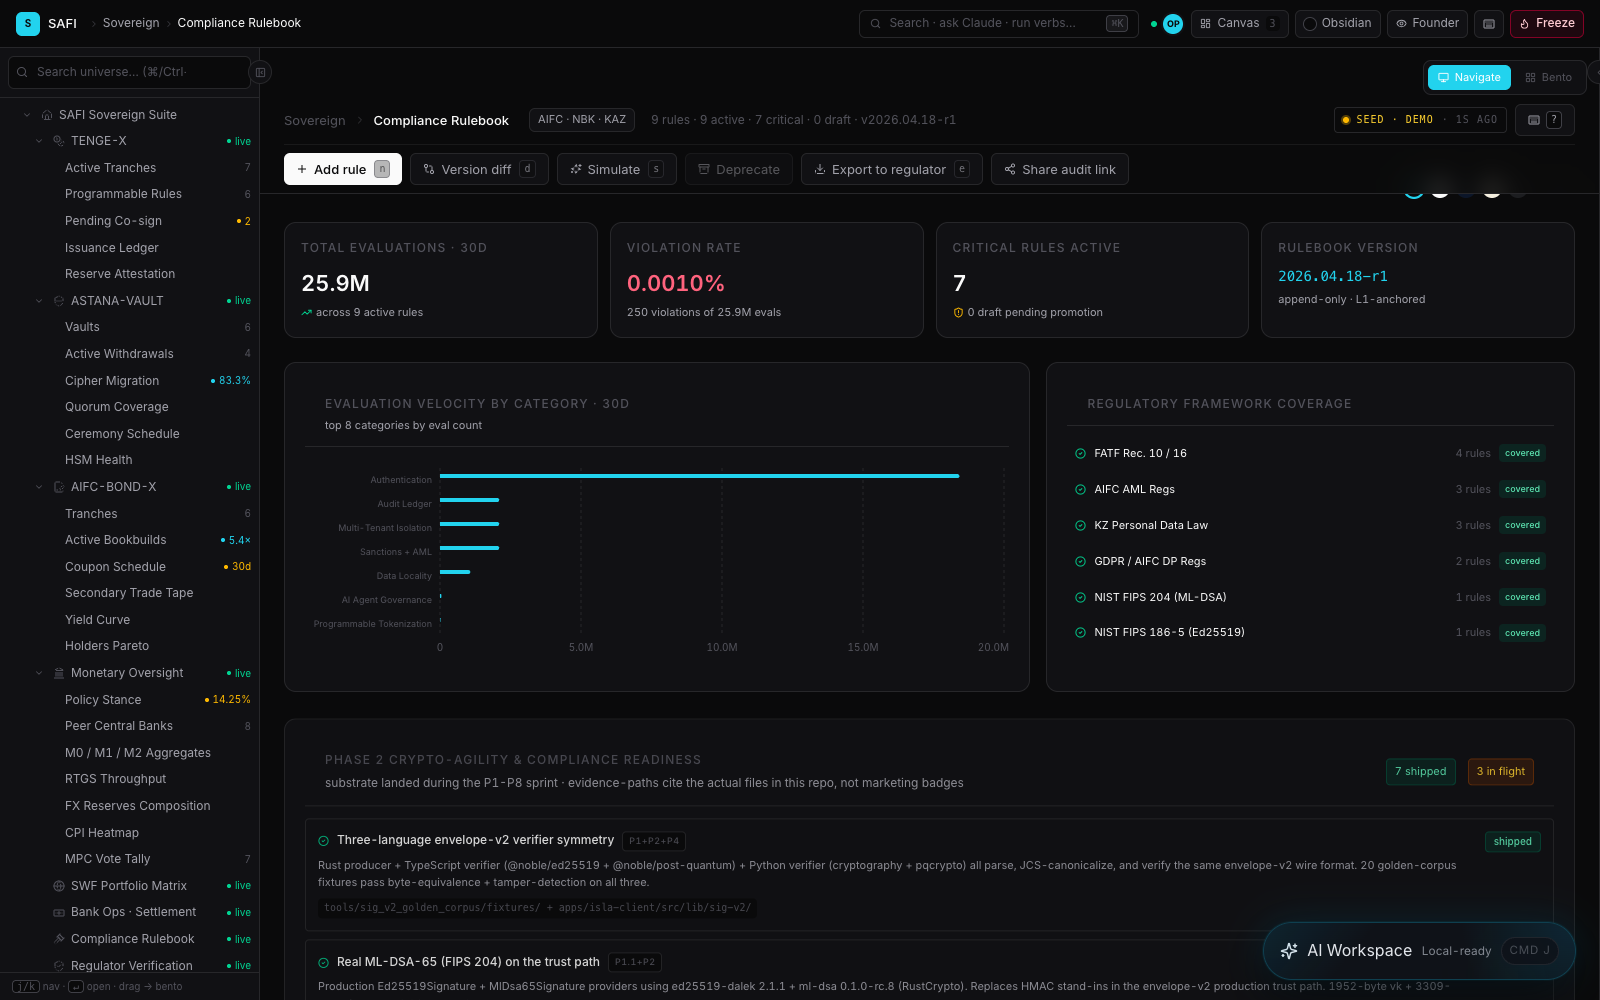The height and width of the screenshot is (1000, 1600).
Task: Open the SEED · DEMO status badge
Action: [x=1420, y=120]
